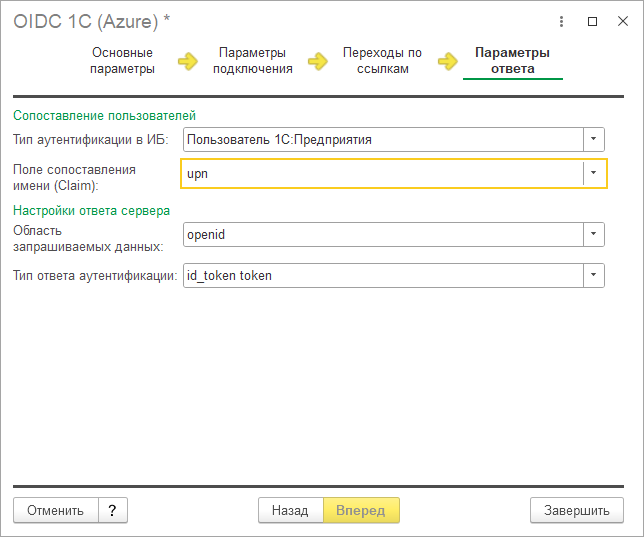The height and width of the screenshot is (537, 644).
Task: Switch to the Параметры подключения step
Action: (x=252, y=61)
